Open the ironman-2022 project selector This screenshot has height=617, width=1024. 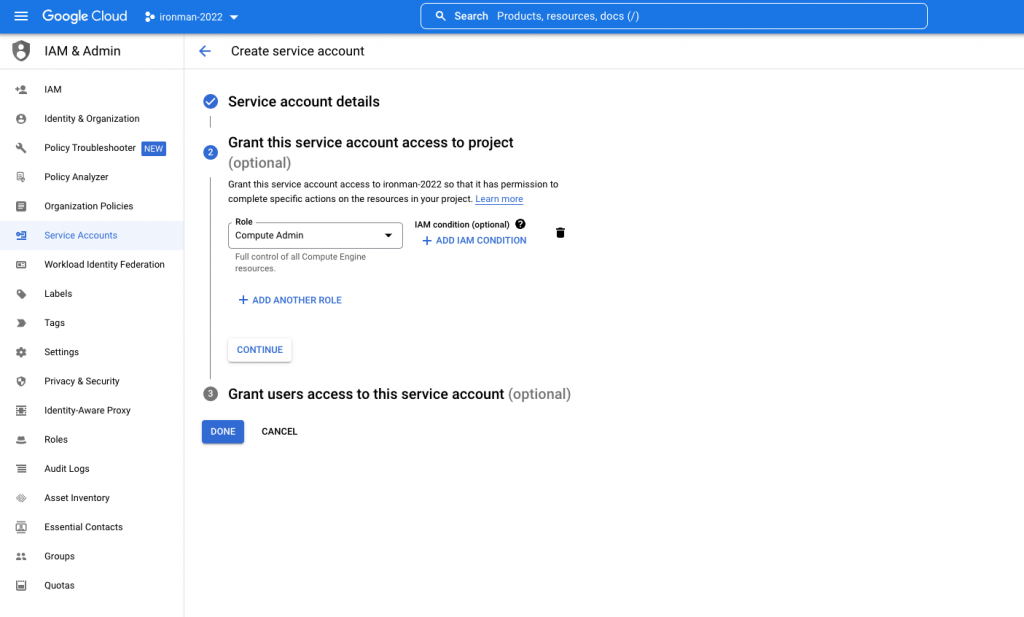[191, 17]
